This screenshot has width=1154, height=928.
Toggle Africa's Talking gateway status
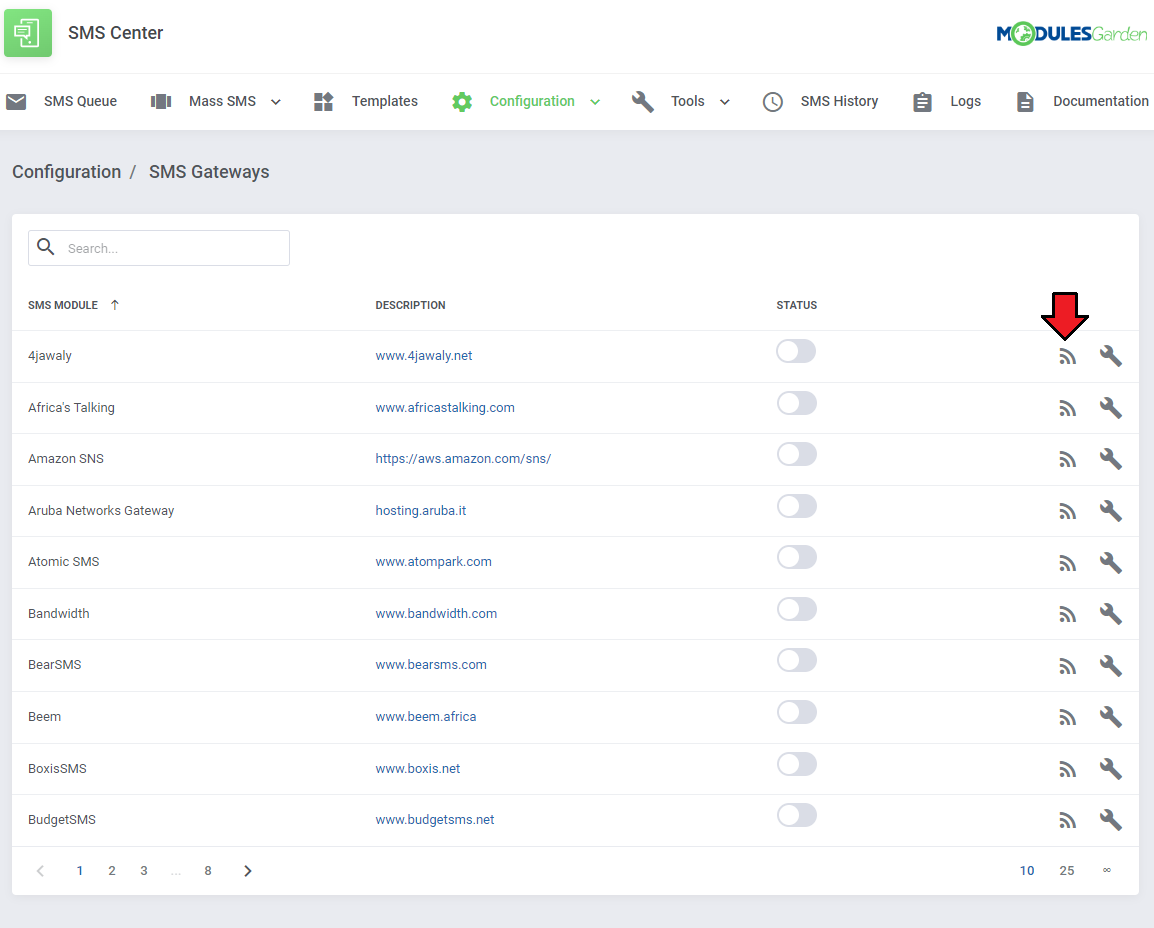point(796,403)
